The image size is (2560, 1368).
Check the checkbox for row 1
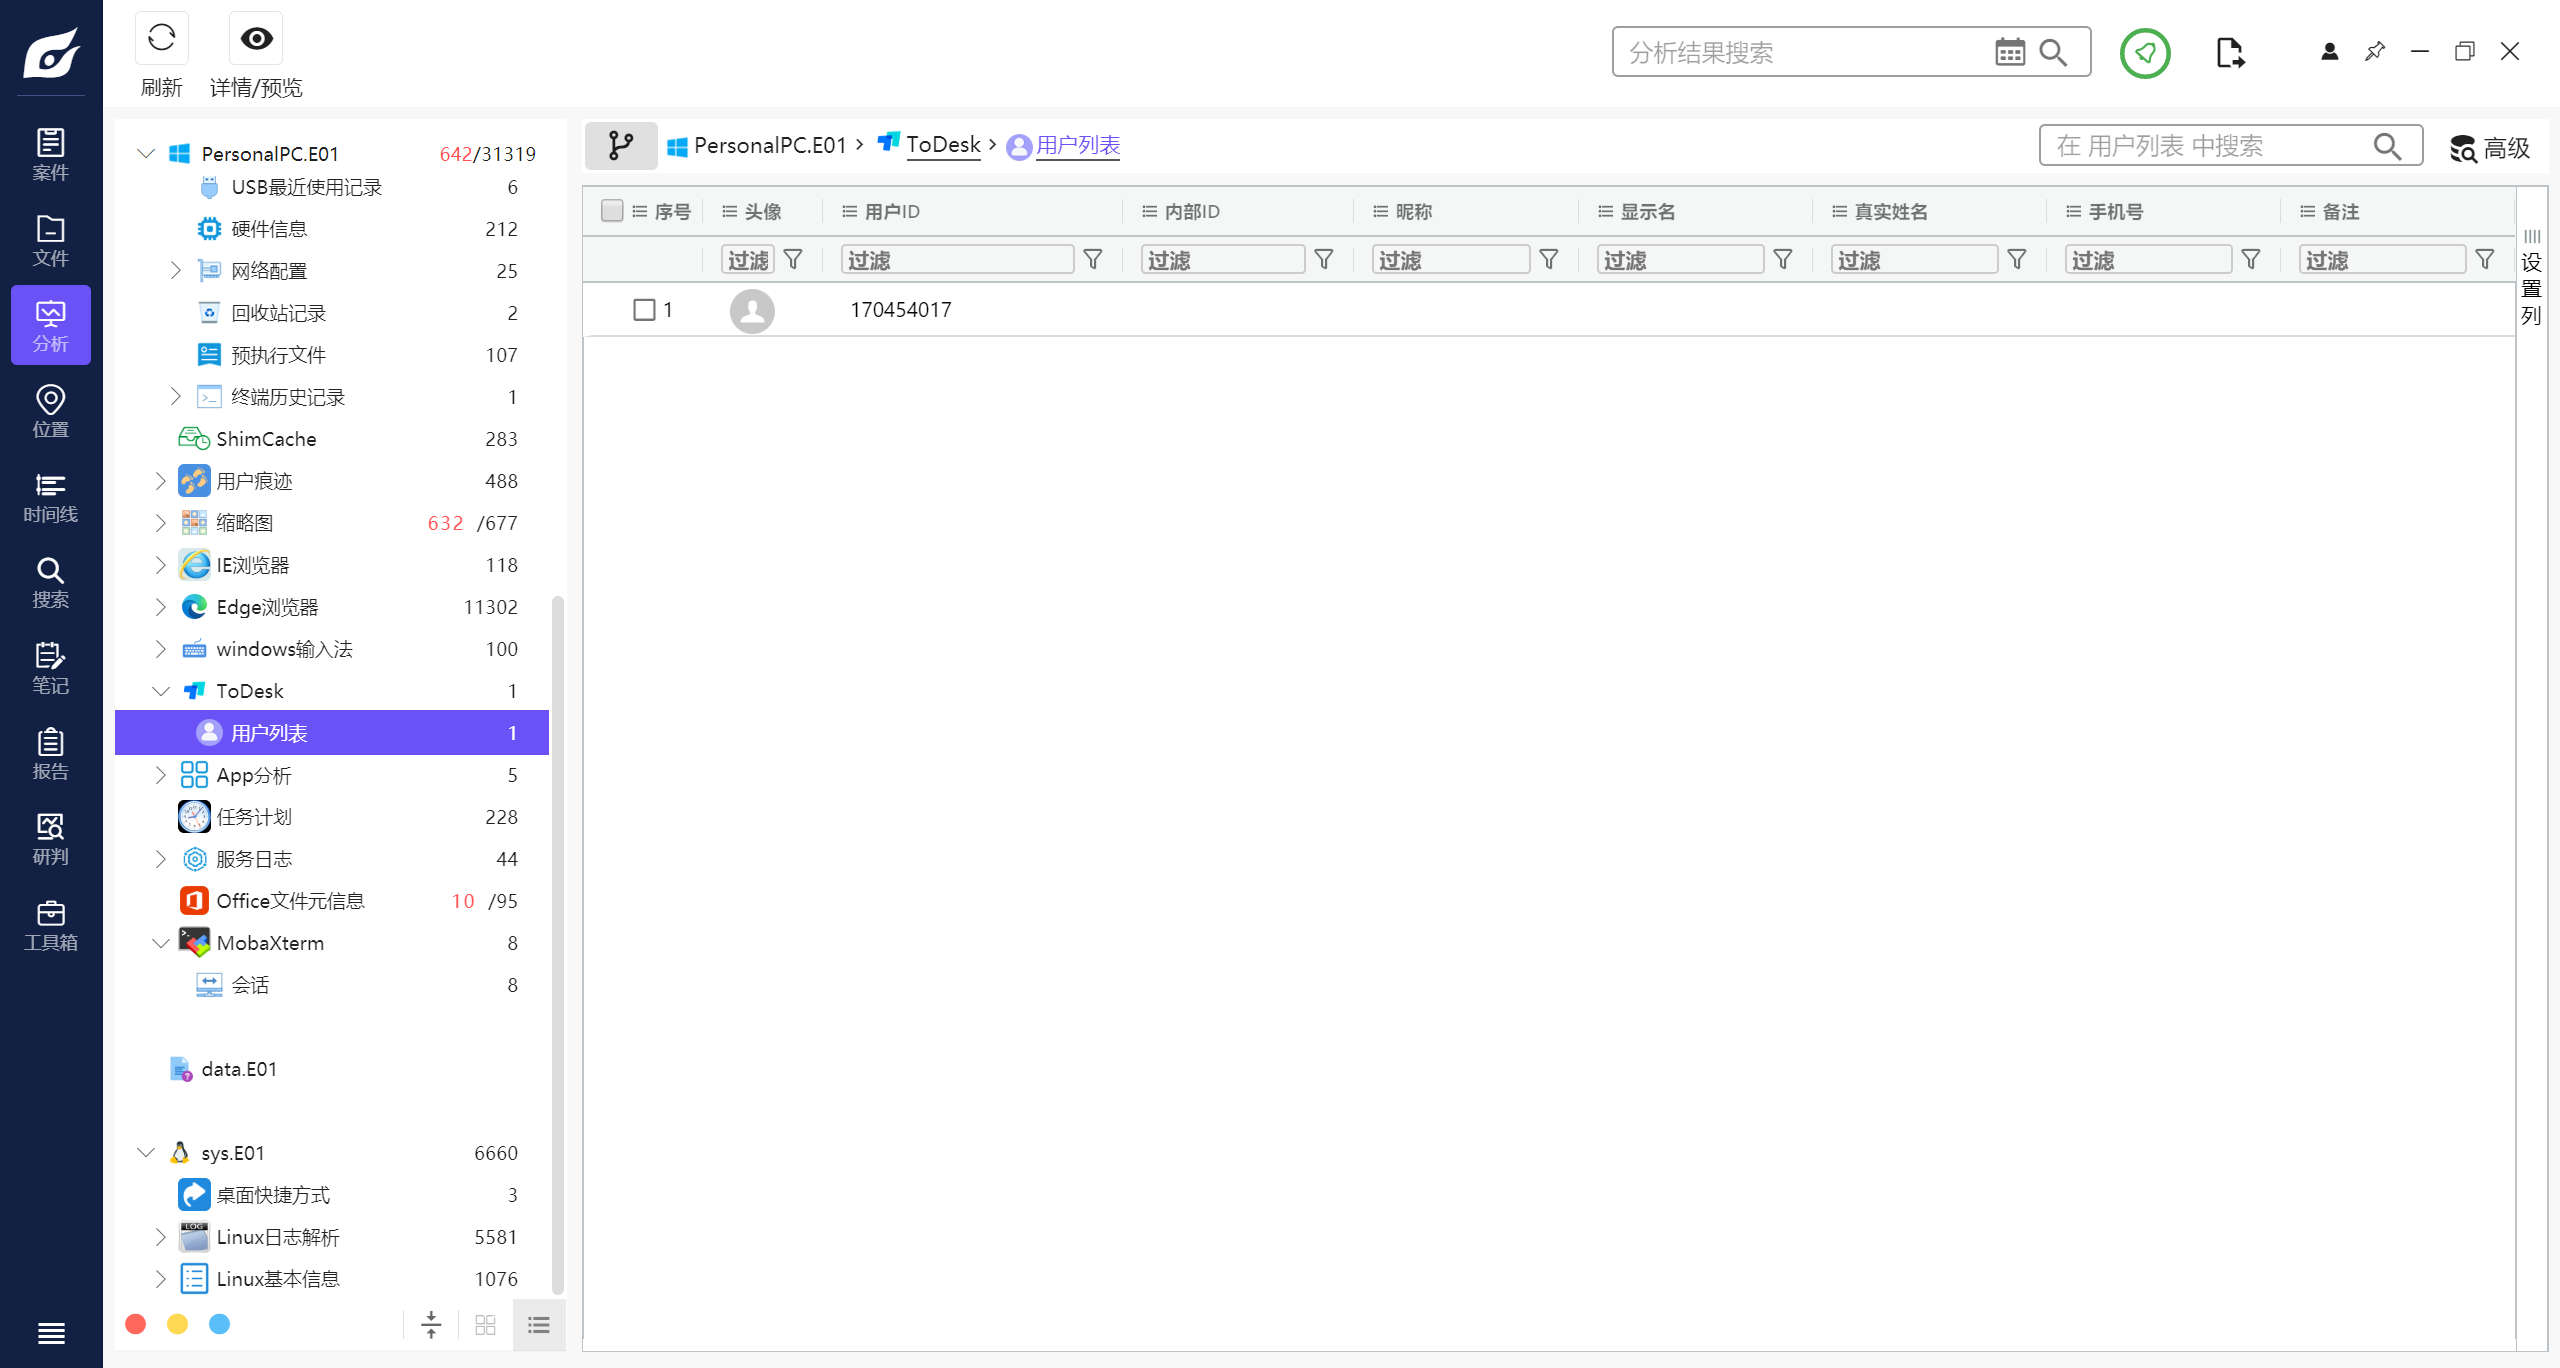tap(644, 310)
